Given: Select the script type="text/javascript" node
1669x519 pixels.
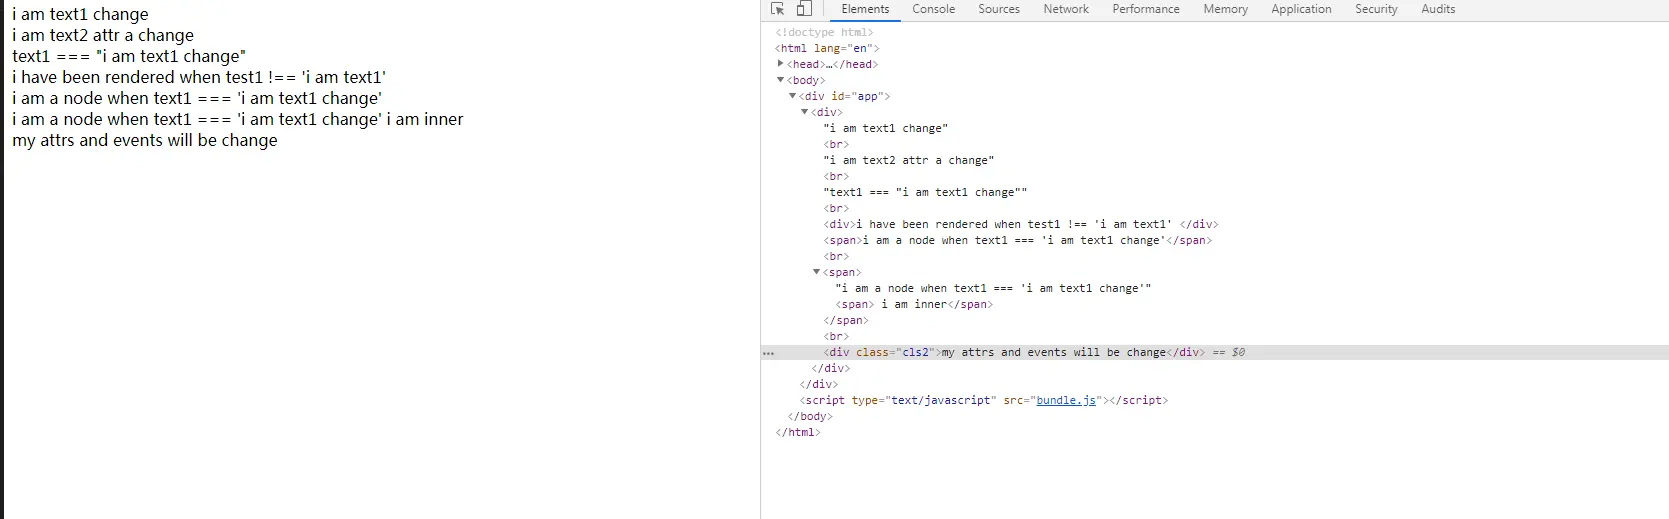Looking at the screenshot, I should pyautogui.click(x=983, y=400).
